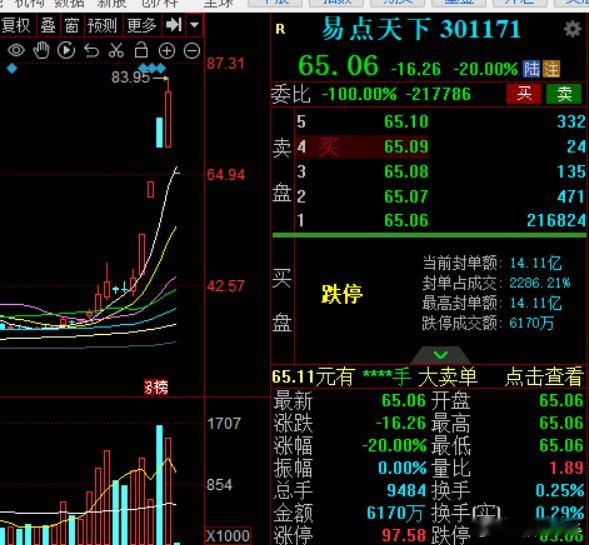Click the triple blue diamond markers near 83.95
The width and height of the screenshot is (589, 545).
pyautogui.click(x=152, y=68)
